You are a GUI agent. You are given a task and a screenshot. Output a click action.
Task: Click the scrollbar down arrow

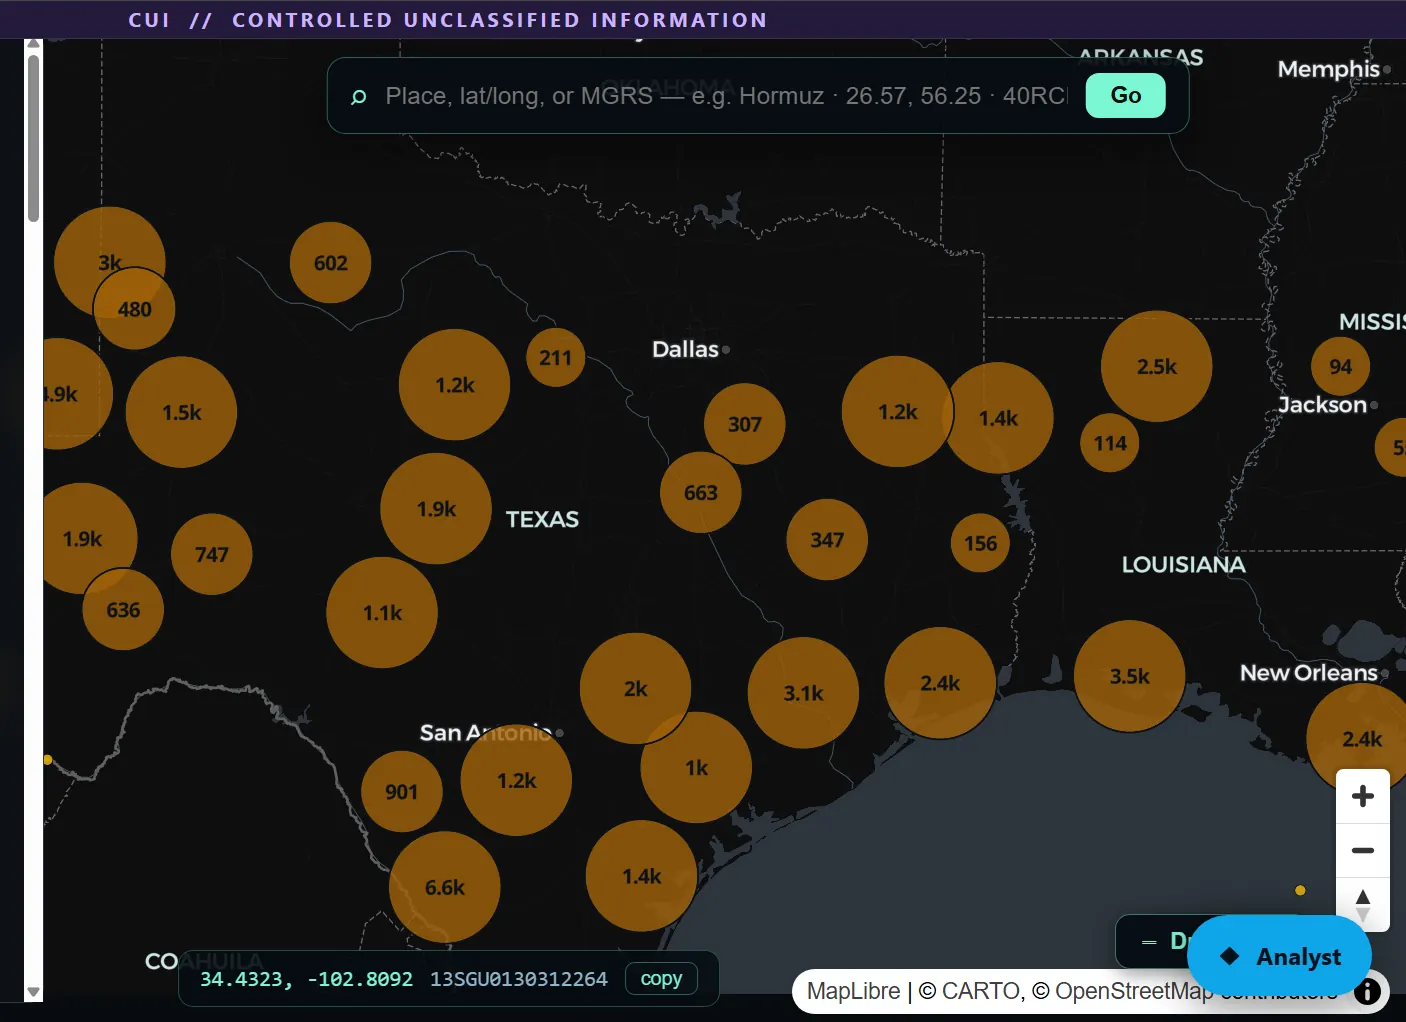[x=33, y=992]
